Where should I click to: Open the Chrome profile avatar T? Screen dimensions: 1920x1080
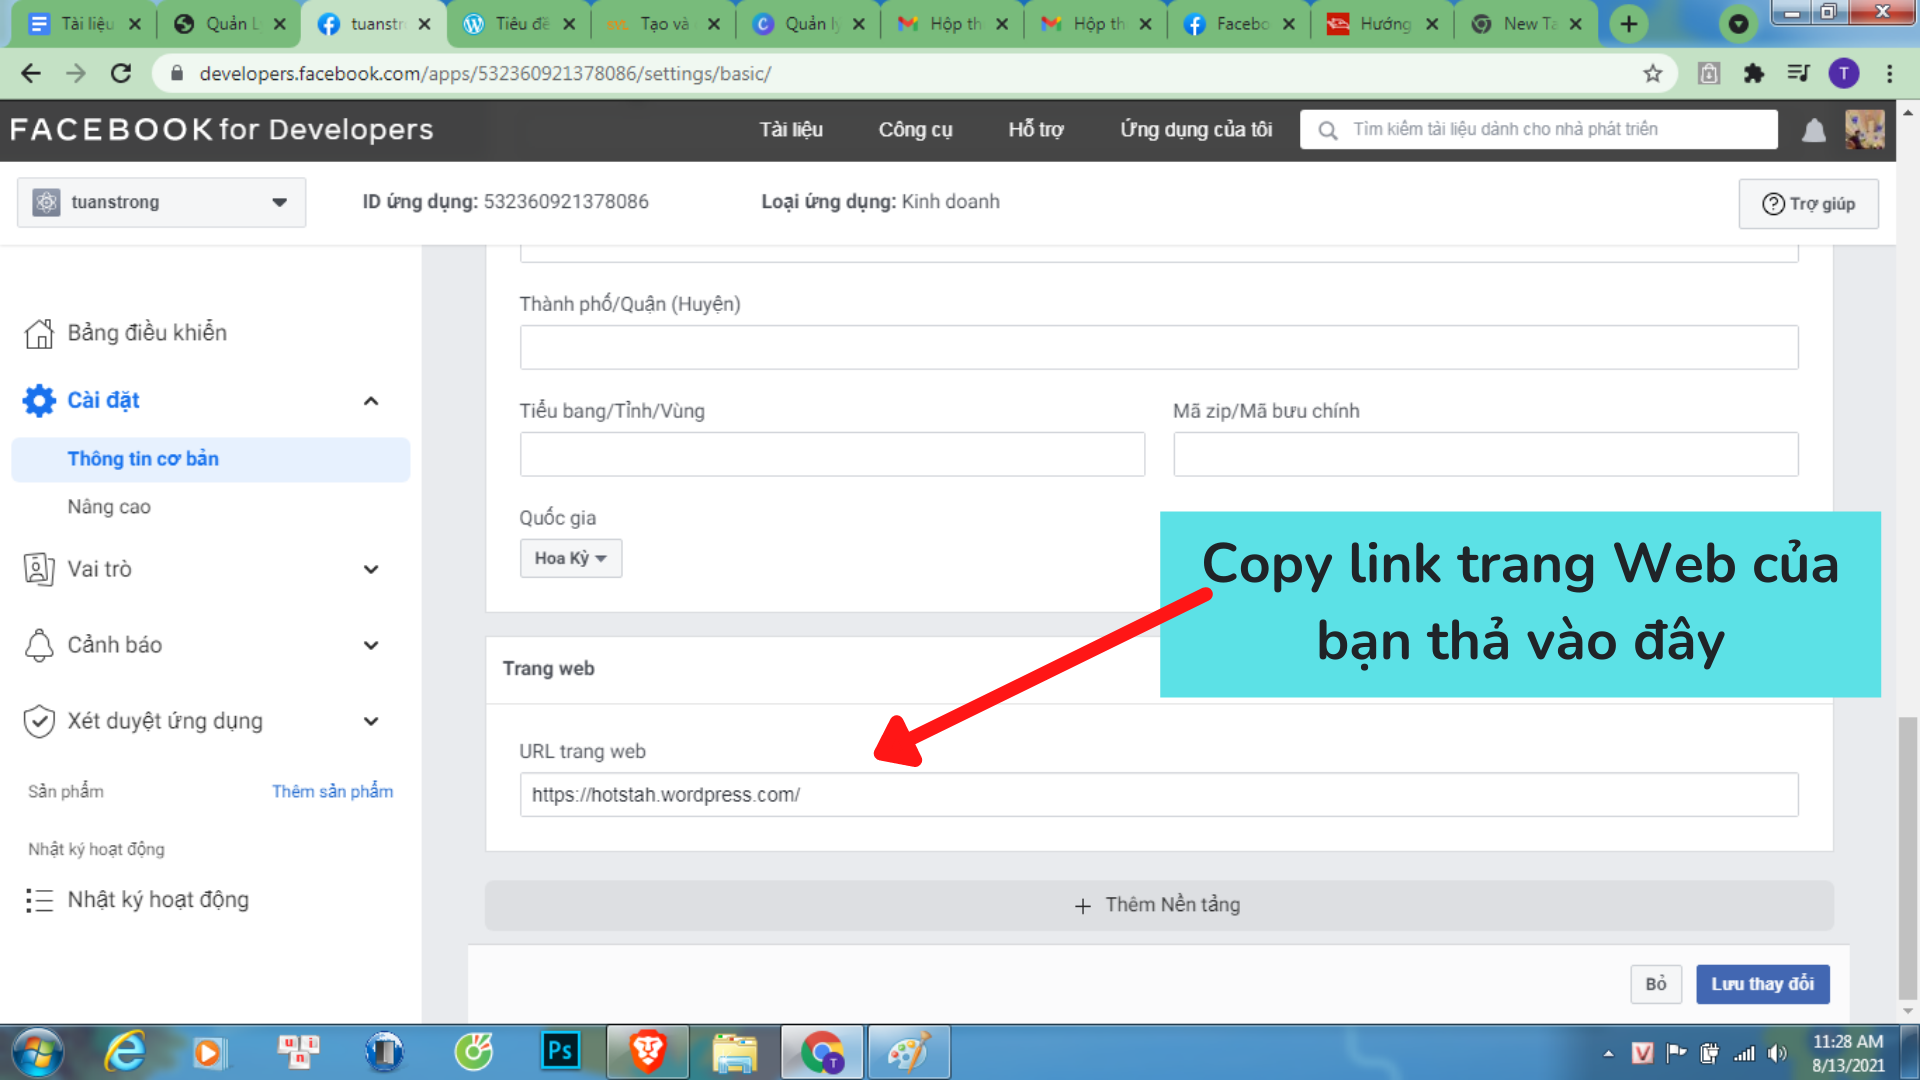pyautogui.click(x=1843, y=73)
